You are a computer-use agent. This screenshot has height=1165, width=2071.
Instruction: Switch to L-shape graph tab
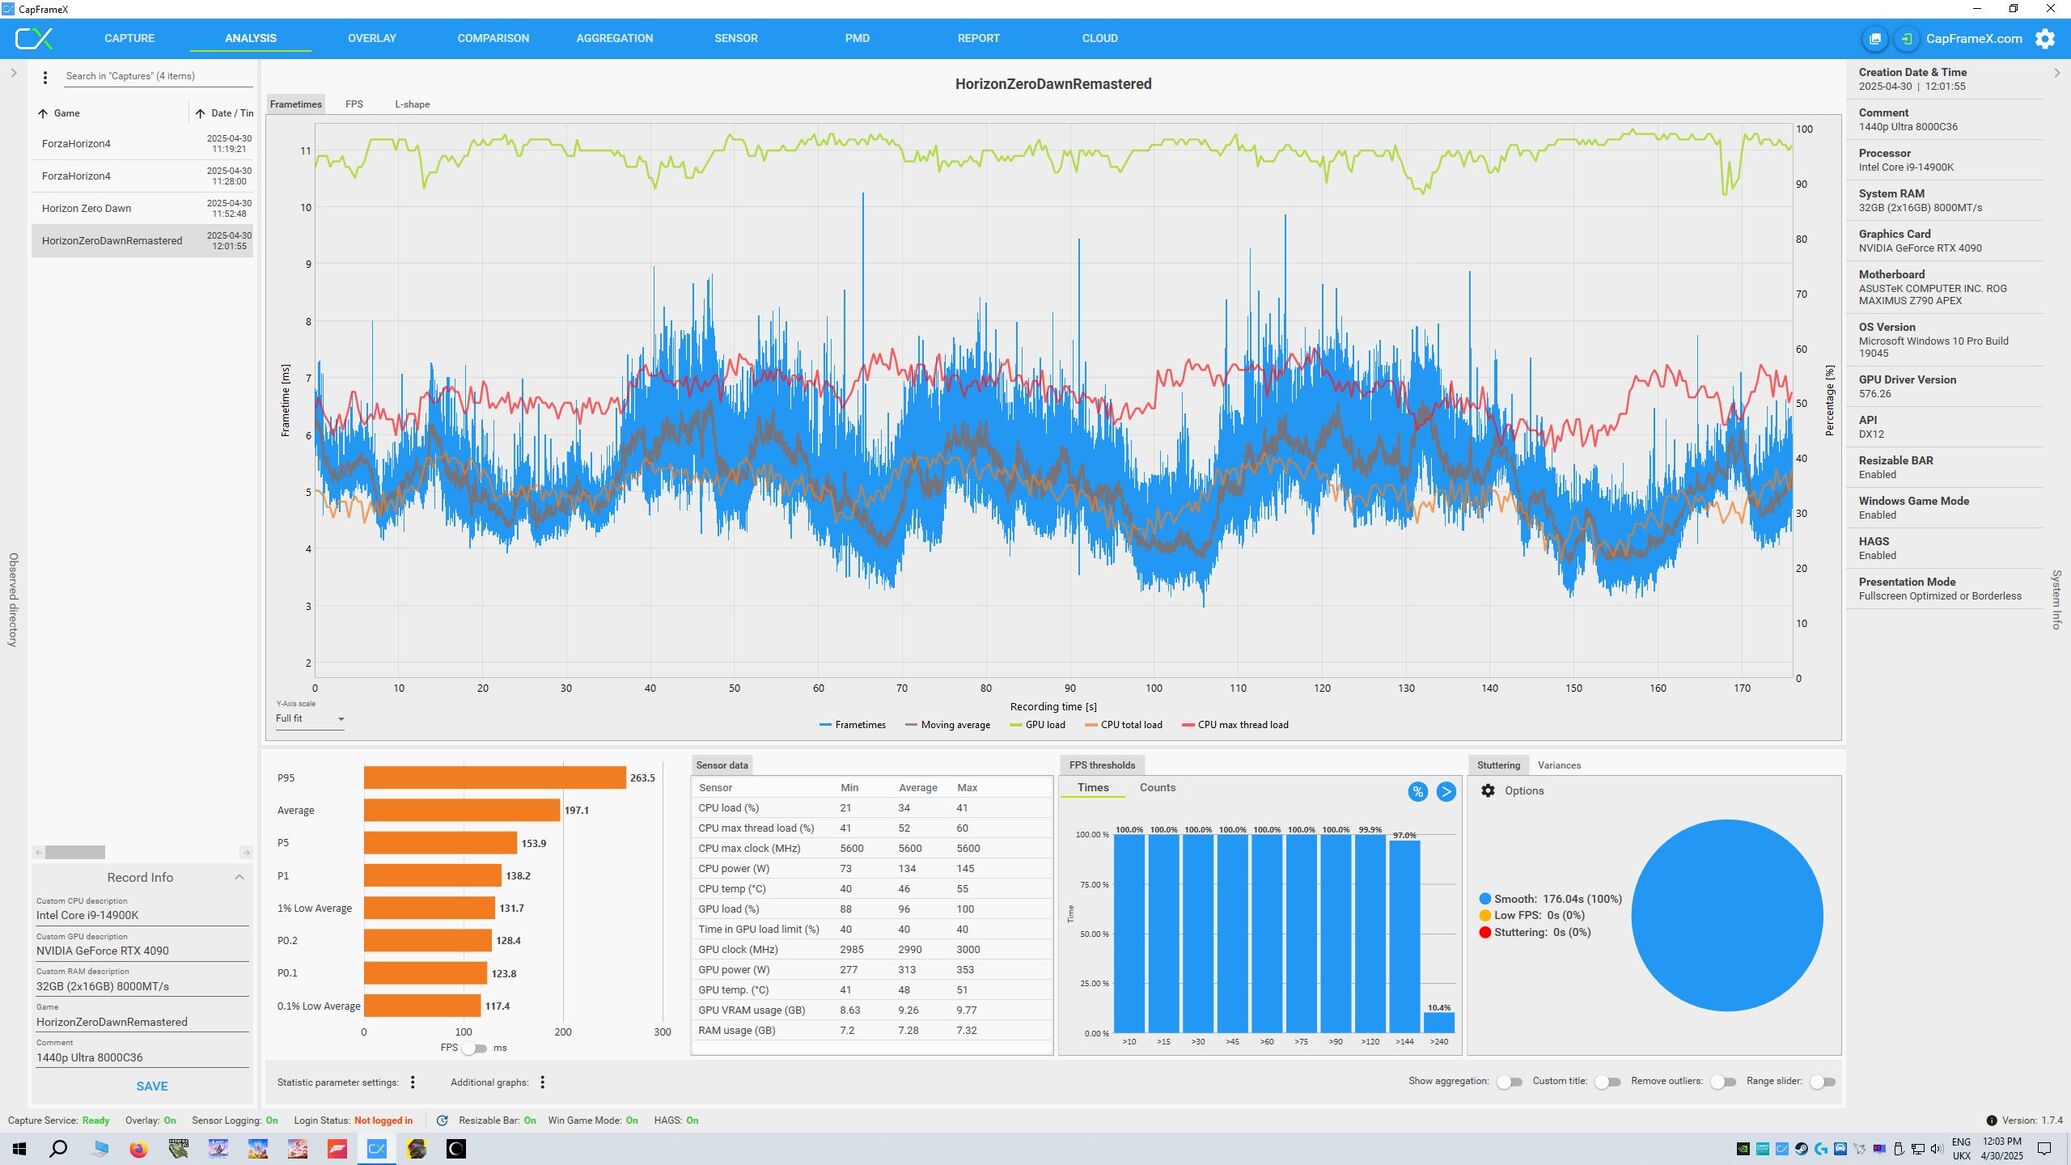coord(412,104)
